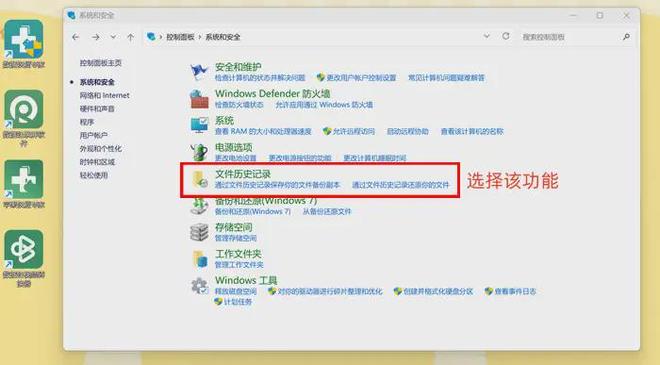Select 程序 in the sidebar
The height and width of the screenshot is (365, 660).
(87, 122)
